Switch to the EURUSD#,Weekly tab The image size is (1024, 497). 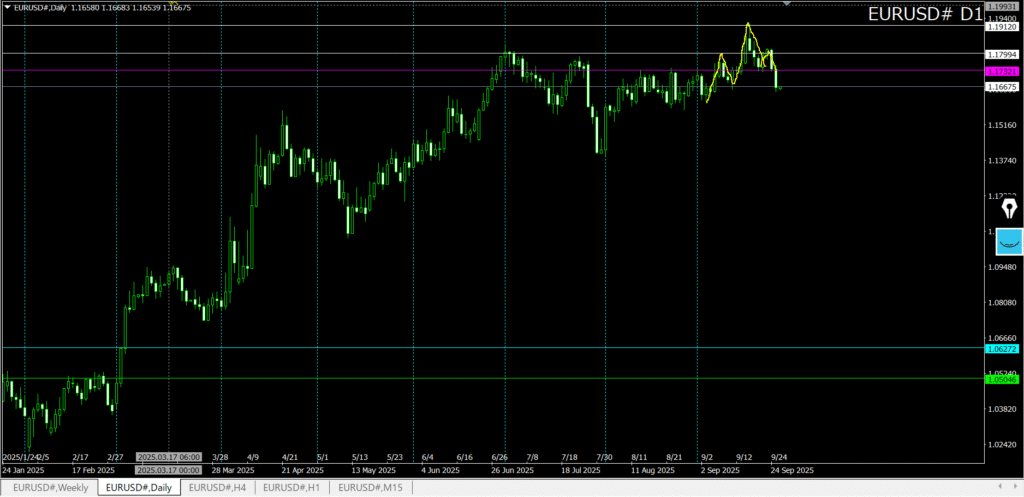coord(49,487)
